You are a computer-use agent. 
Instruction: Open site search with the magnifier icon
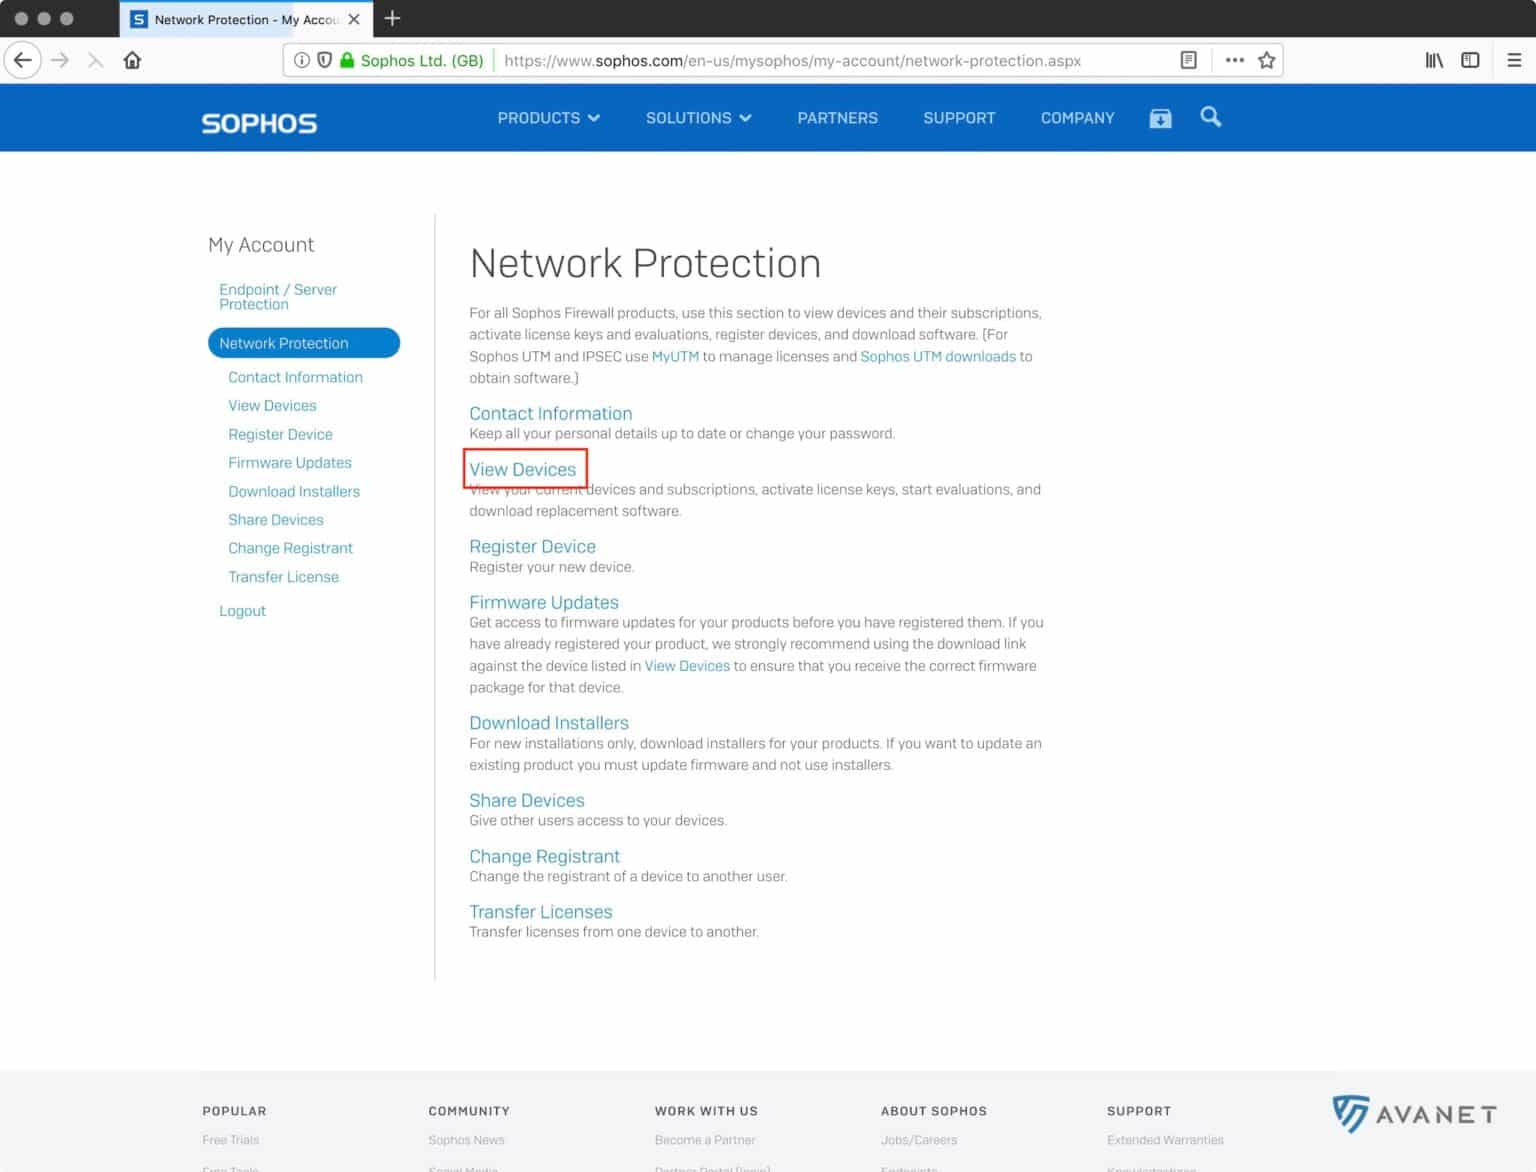1210,117
